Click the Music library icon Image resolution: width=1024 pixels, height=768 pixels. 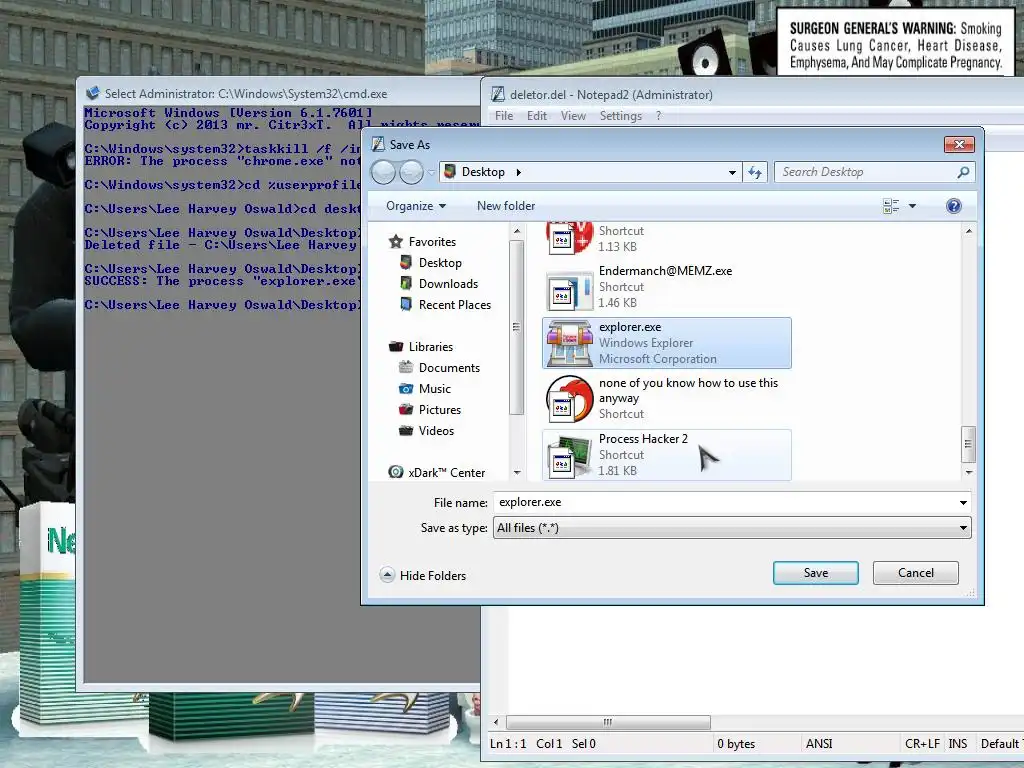(x=406, y=389)
